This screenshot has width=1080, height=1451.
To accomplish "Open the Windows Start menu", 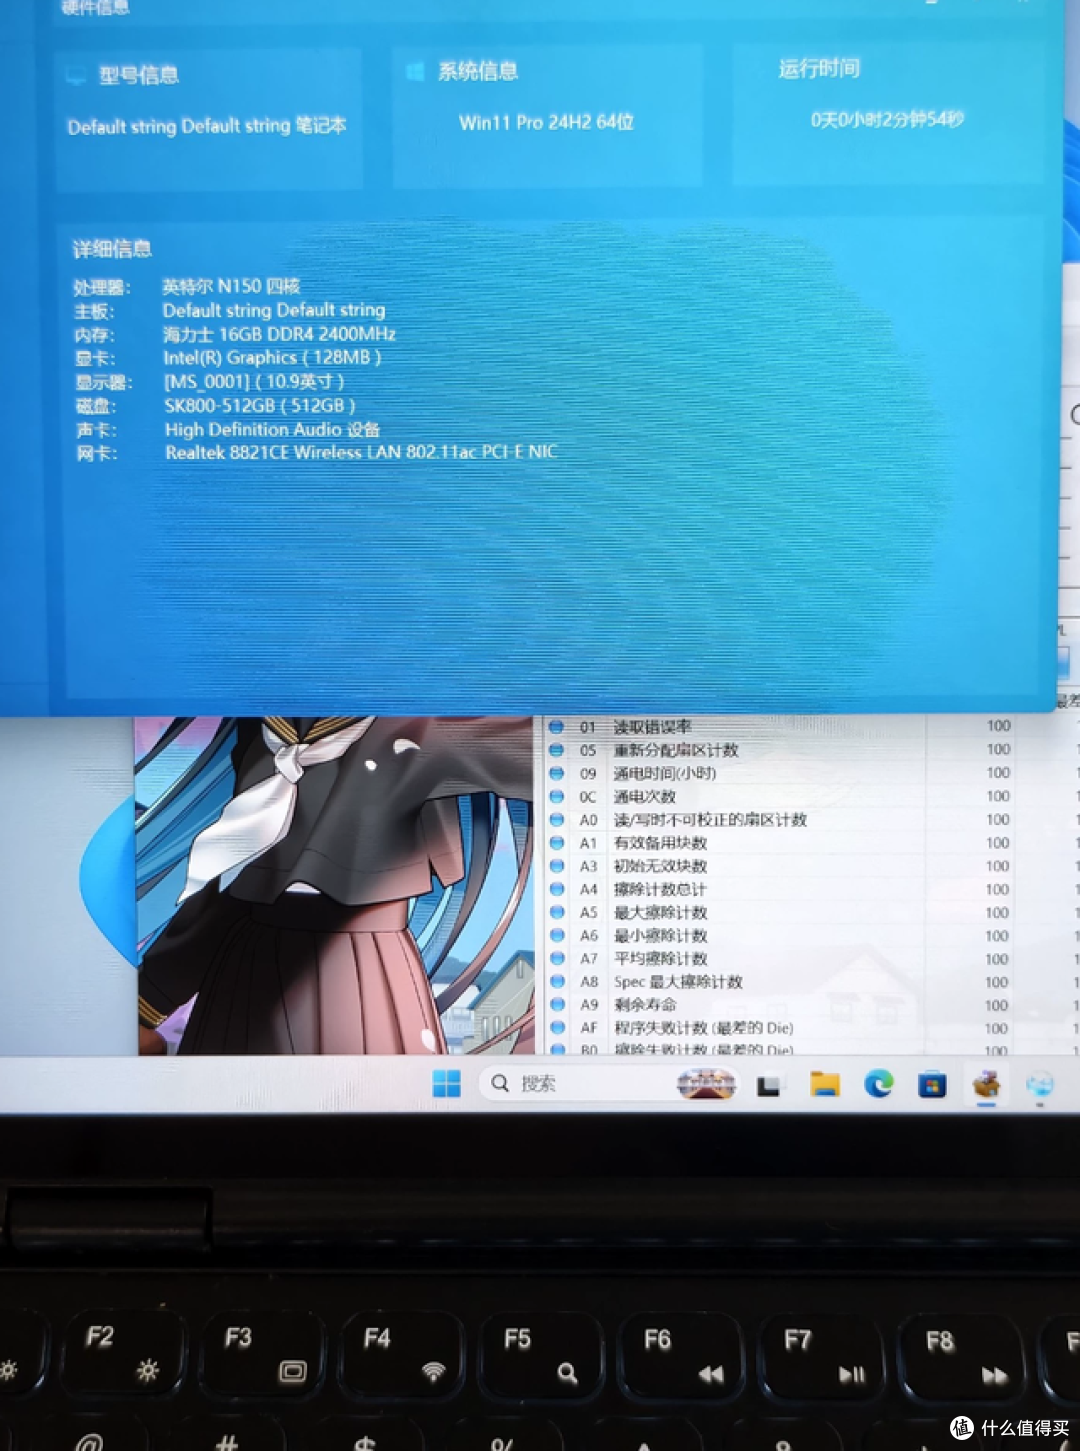I will [446, 1084].
